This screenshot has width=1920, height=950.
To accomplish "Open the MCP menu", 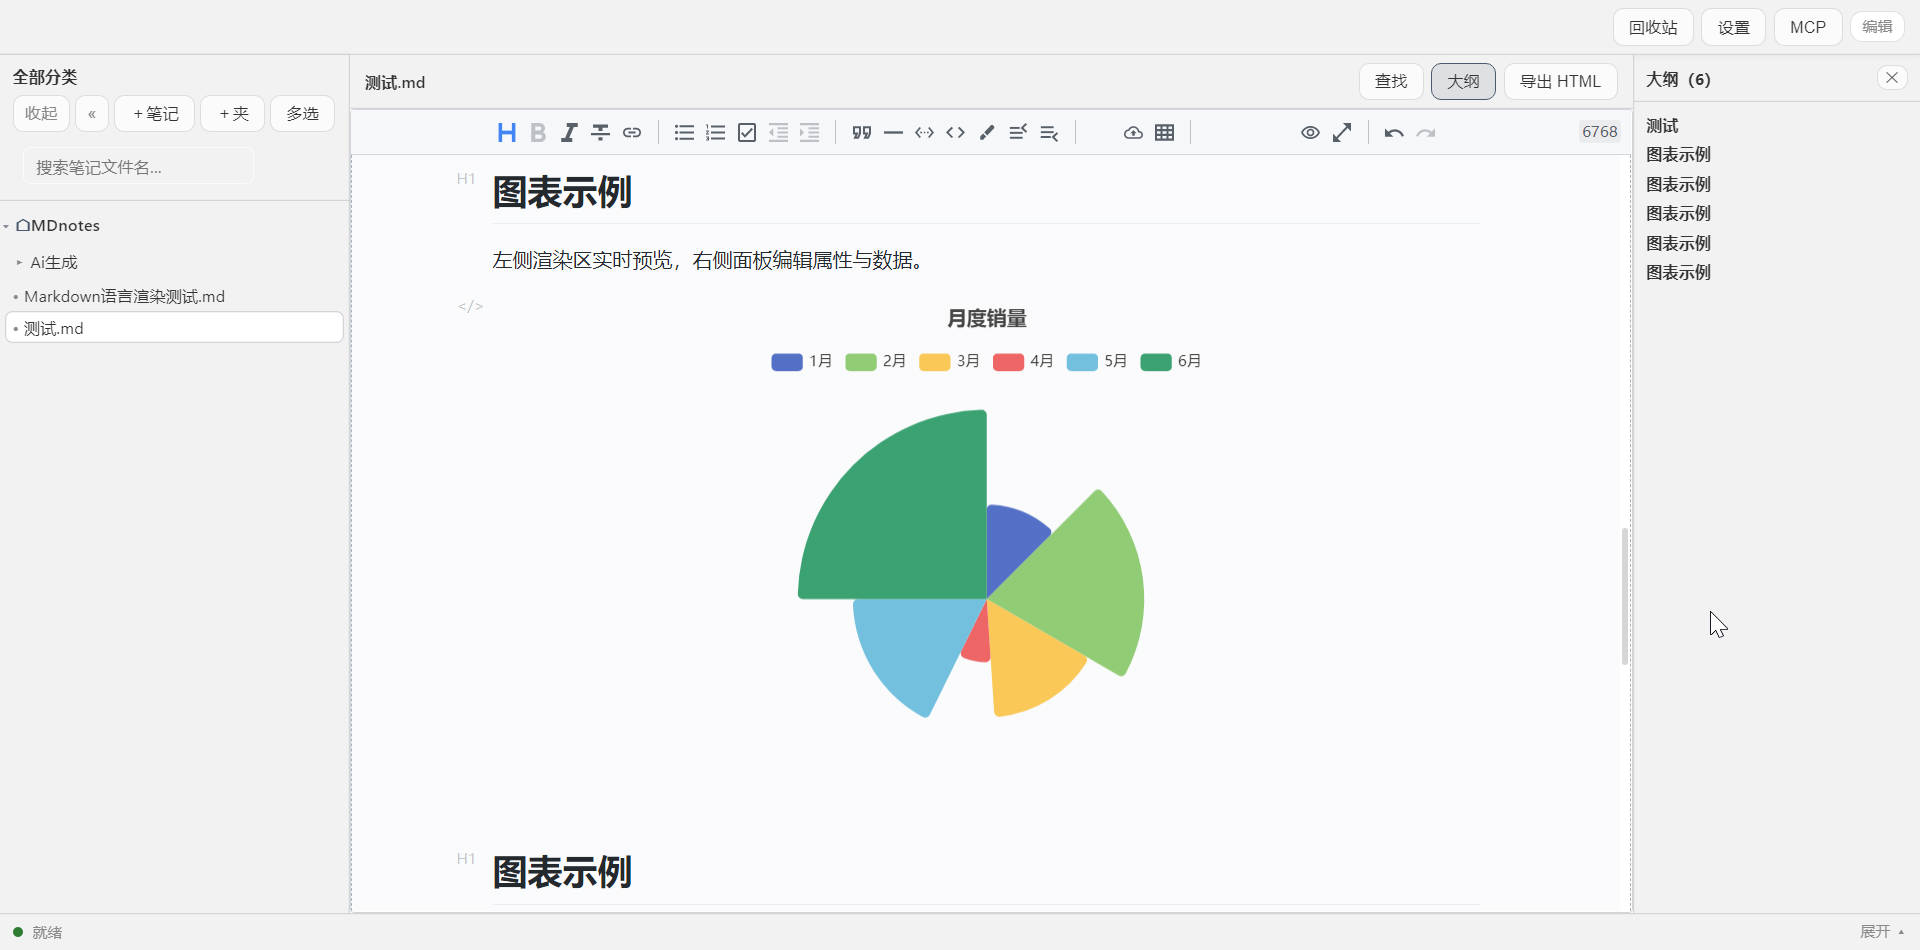I will (1808, 27).
